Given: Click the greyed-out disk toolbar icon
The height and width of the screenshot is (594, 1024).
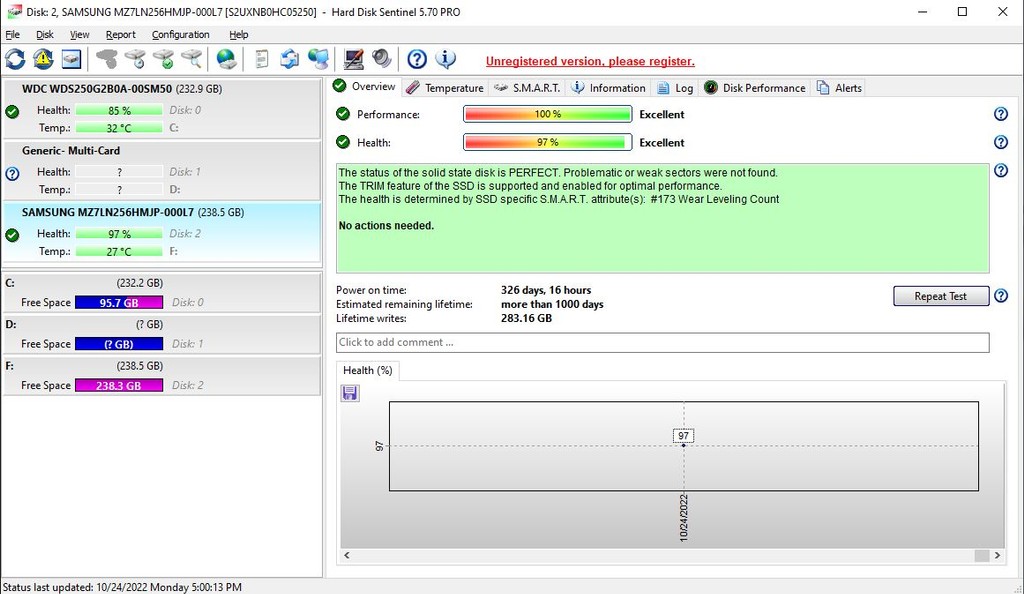Looking at the screenshot, I should (x=106, y=59).
